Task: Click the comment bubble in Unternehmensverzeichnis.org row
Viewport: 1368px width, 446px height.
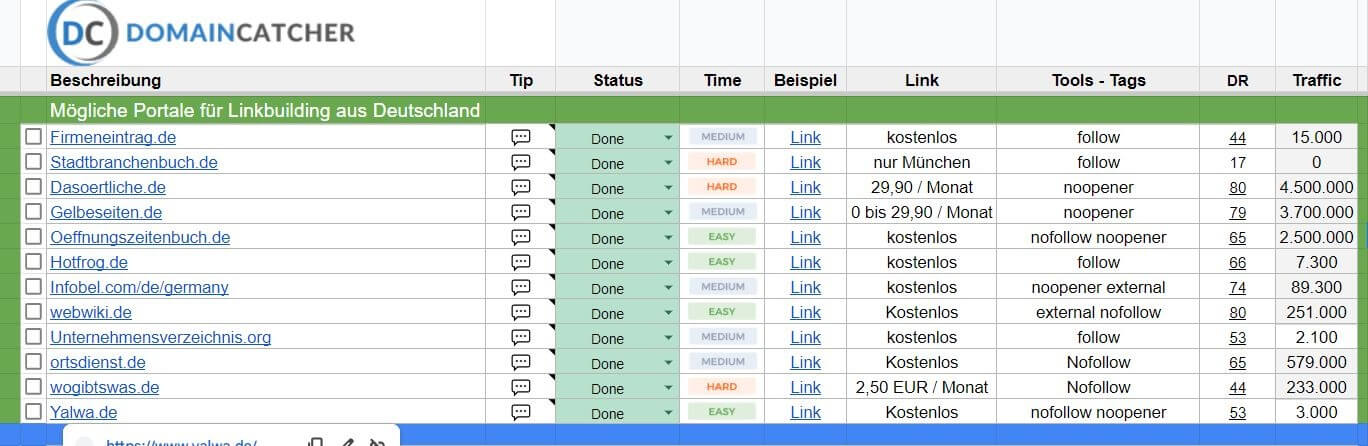Action: click(520, 337)
